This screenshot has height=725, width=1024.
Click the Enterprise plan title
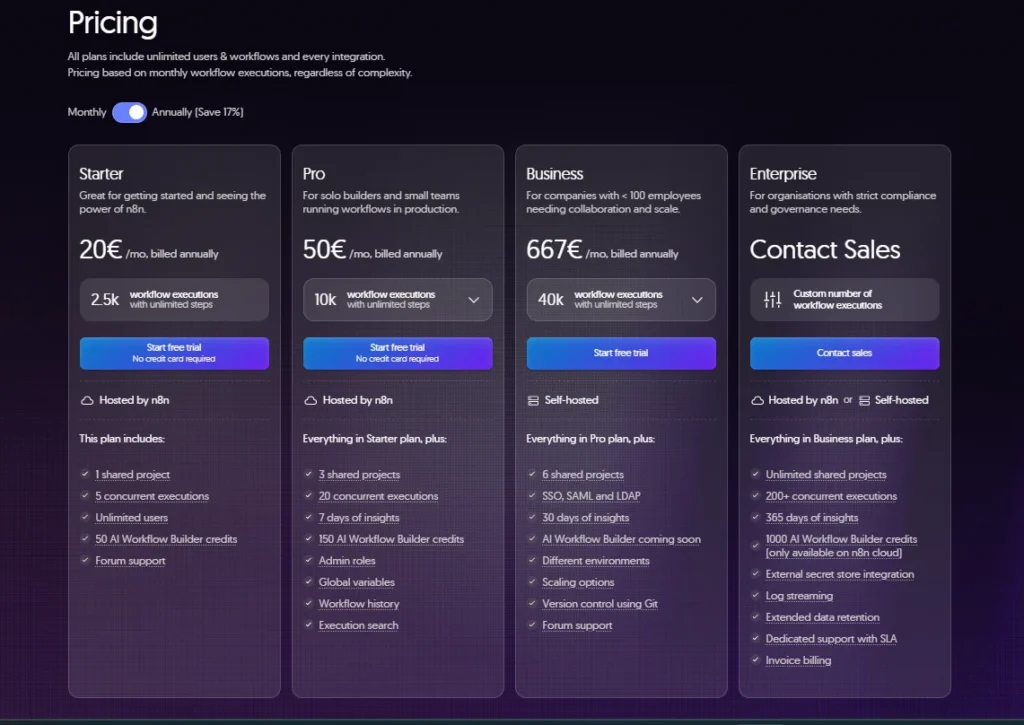click(x=783, y=174)
